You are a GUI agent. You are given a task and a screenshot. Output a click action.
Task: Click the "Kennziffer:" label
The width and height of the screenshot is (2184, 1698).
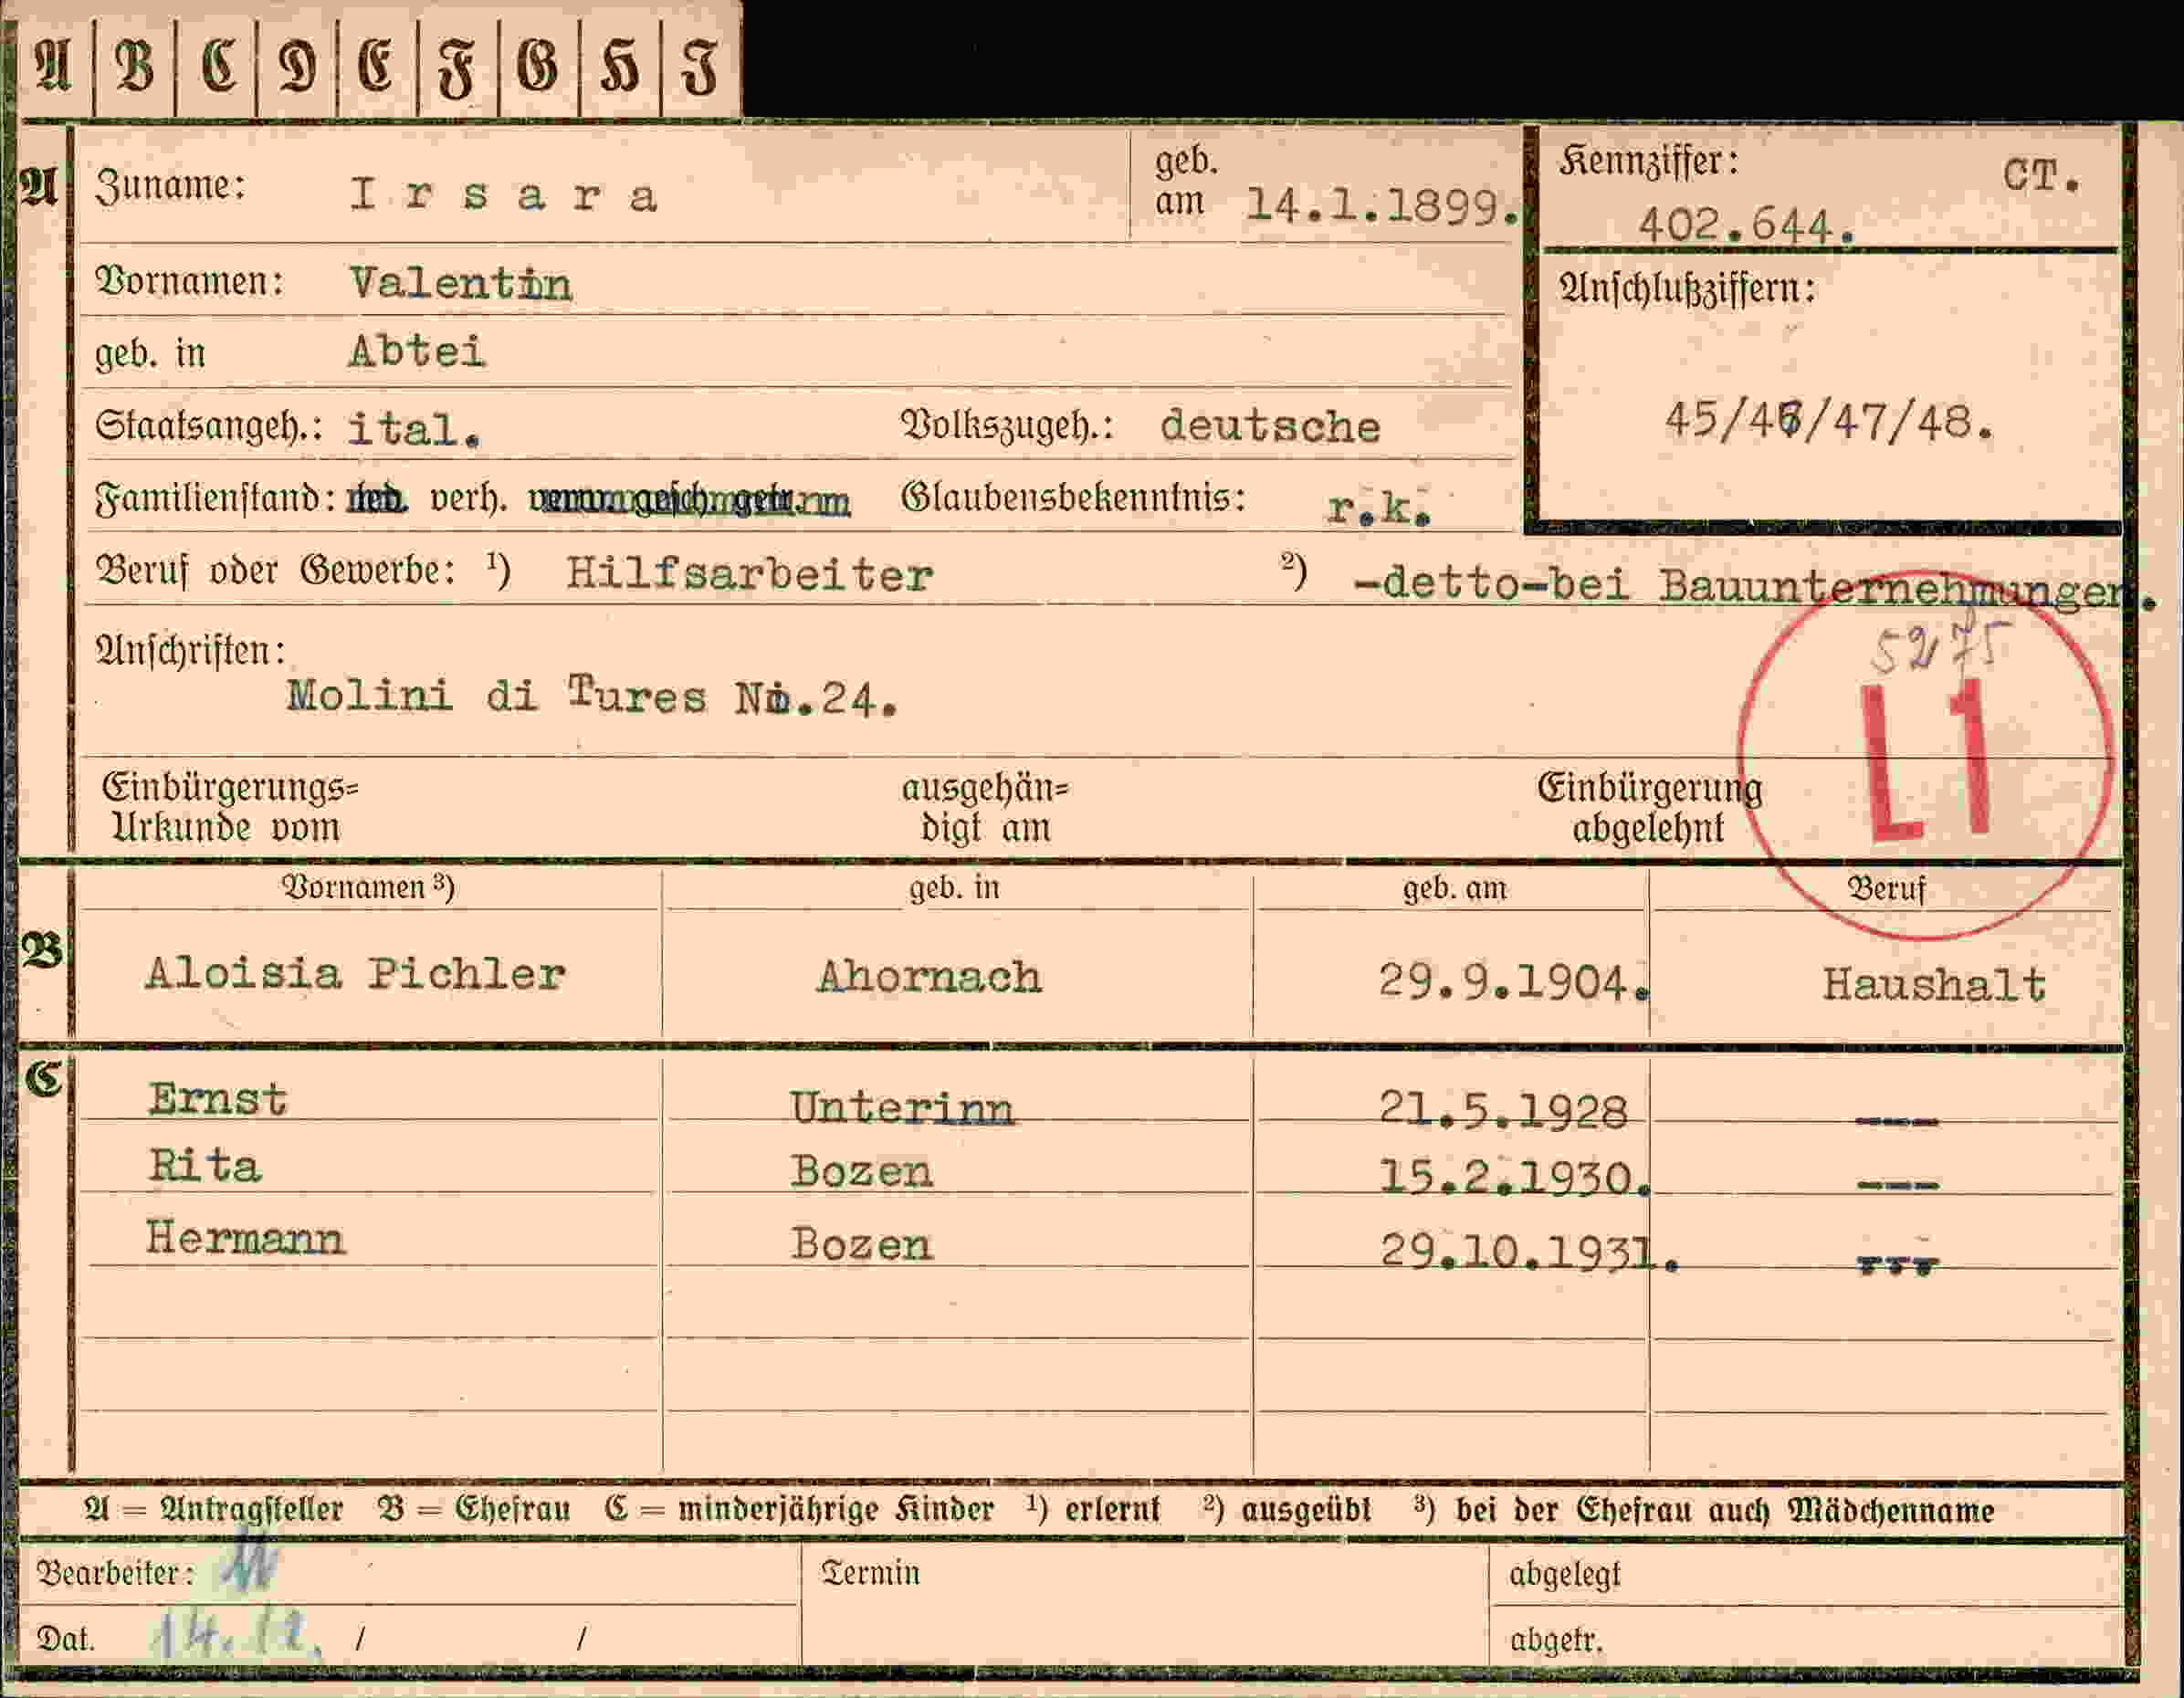pyautogui.click(x=1649, y=162)
